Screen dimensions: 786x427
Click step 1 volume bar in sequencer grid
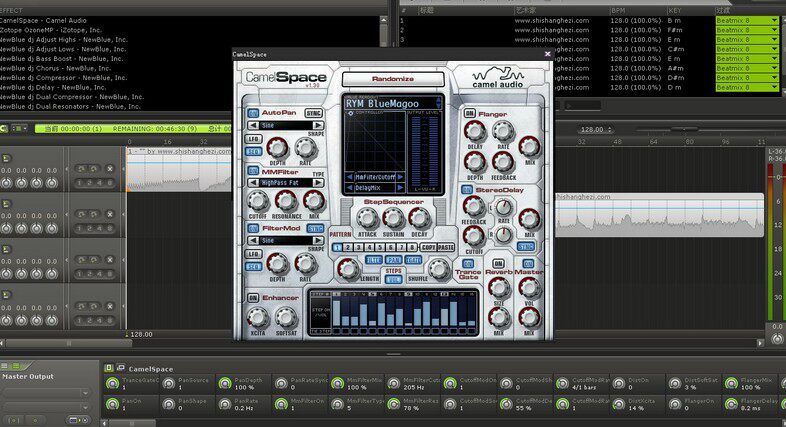(x=336, y=313)
